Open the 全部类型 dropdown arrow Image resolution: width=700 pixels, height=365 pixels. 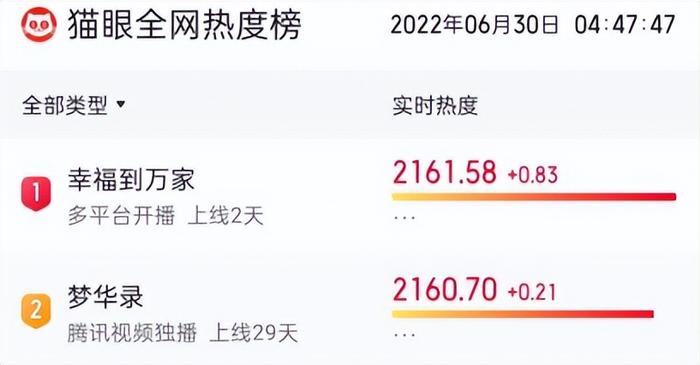click(121, 104)
